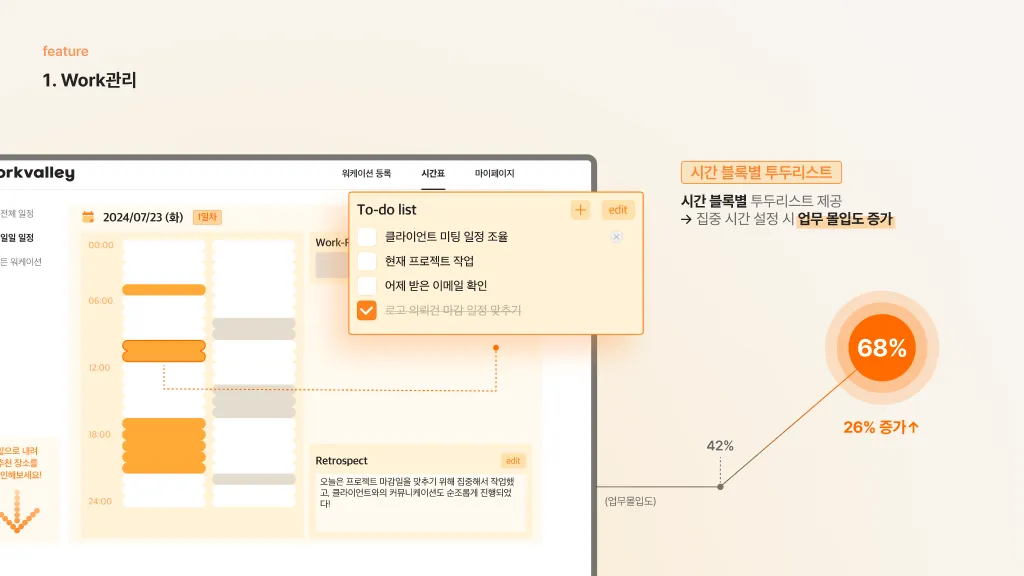Click the 42% label on the chart
The image size is (1024, 576).
coord(720,446)
